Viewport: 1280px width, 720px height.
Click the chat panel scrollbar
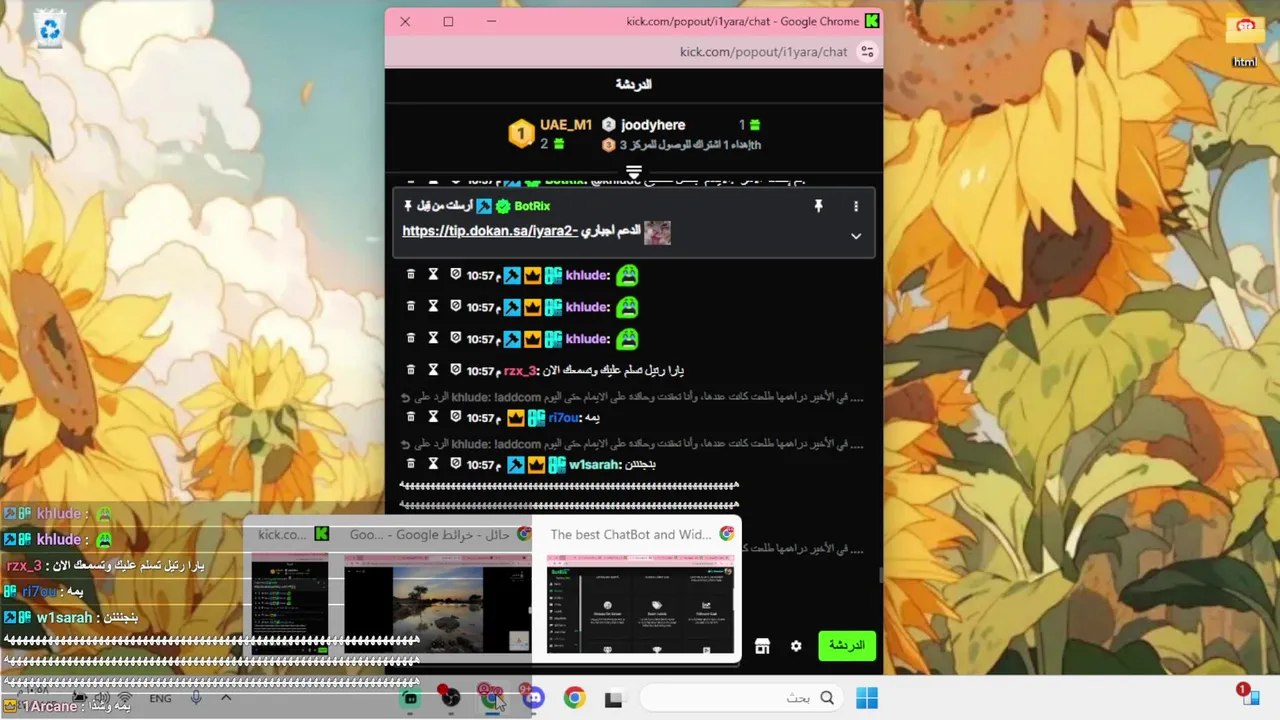[x=880, y=575]
